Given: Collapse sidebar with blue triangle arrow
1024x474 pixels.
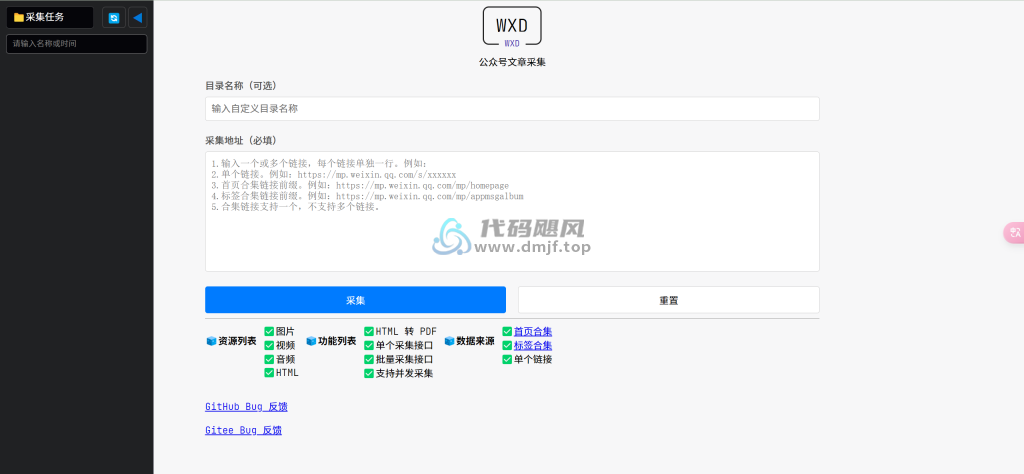Looking at the screenshot, I should click(137, 18).
